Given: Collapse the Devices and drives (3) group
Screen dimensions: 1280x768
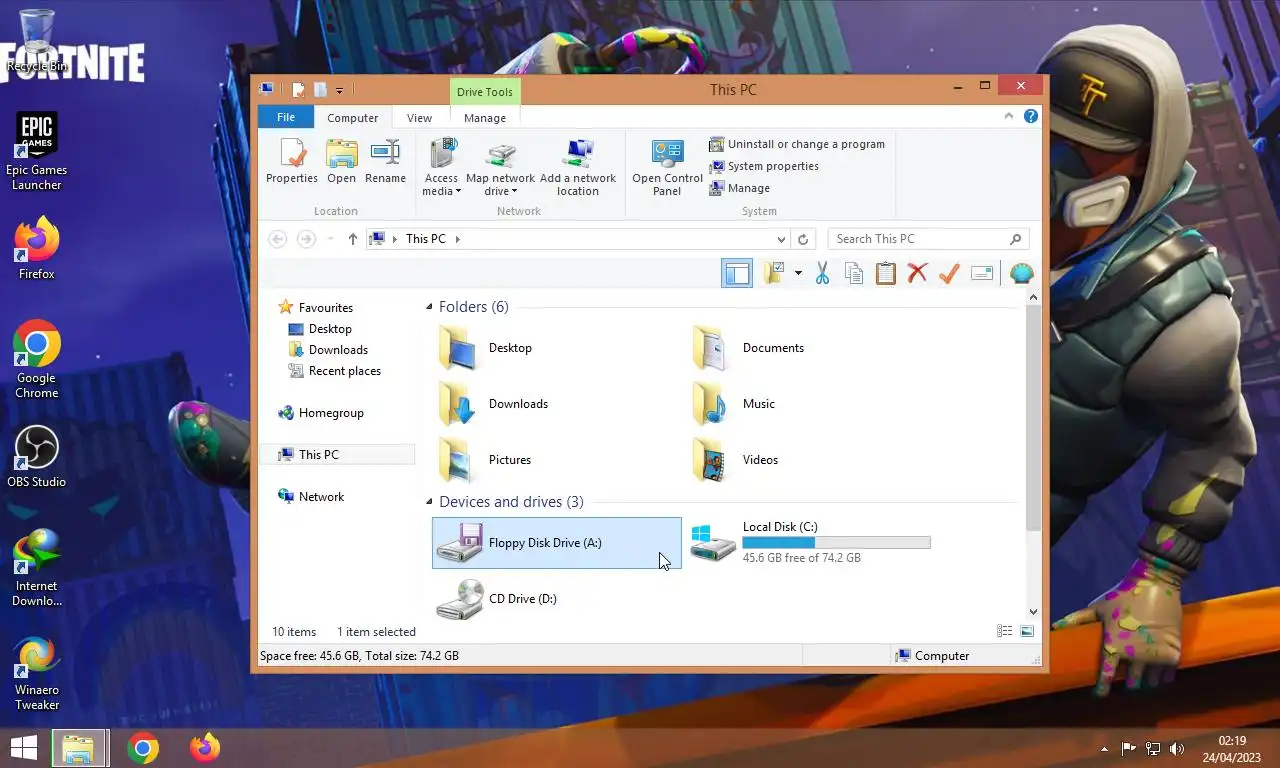Looking at the screenshot, I should 429,502.
